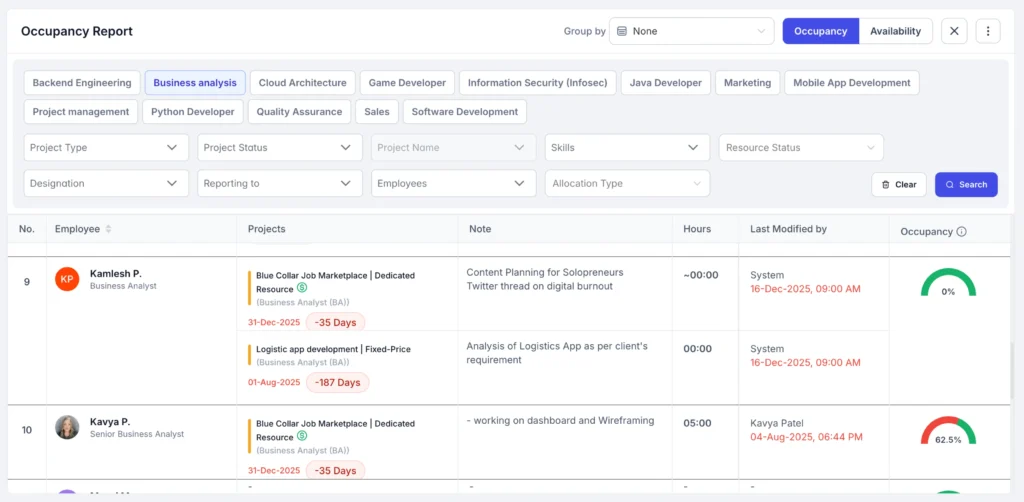Click the note about dashboard and Wireframing
Viewport: 1024px width, 502px height.
coord(560,420)
